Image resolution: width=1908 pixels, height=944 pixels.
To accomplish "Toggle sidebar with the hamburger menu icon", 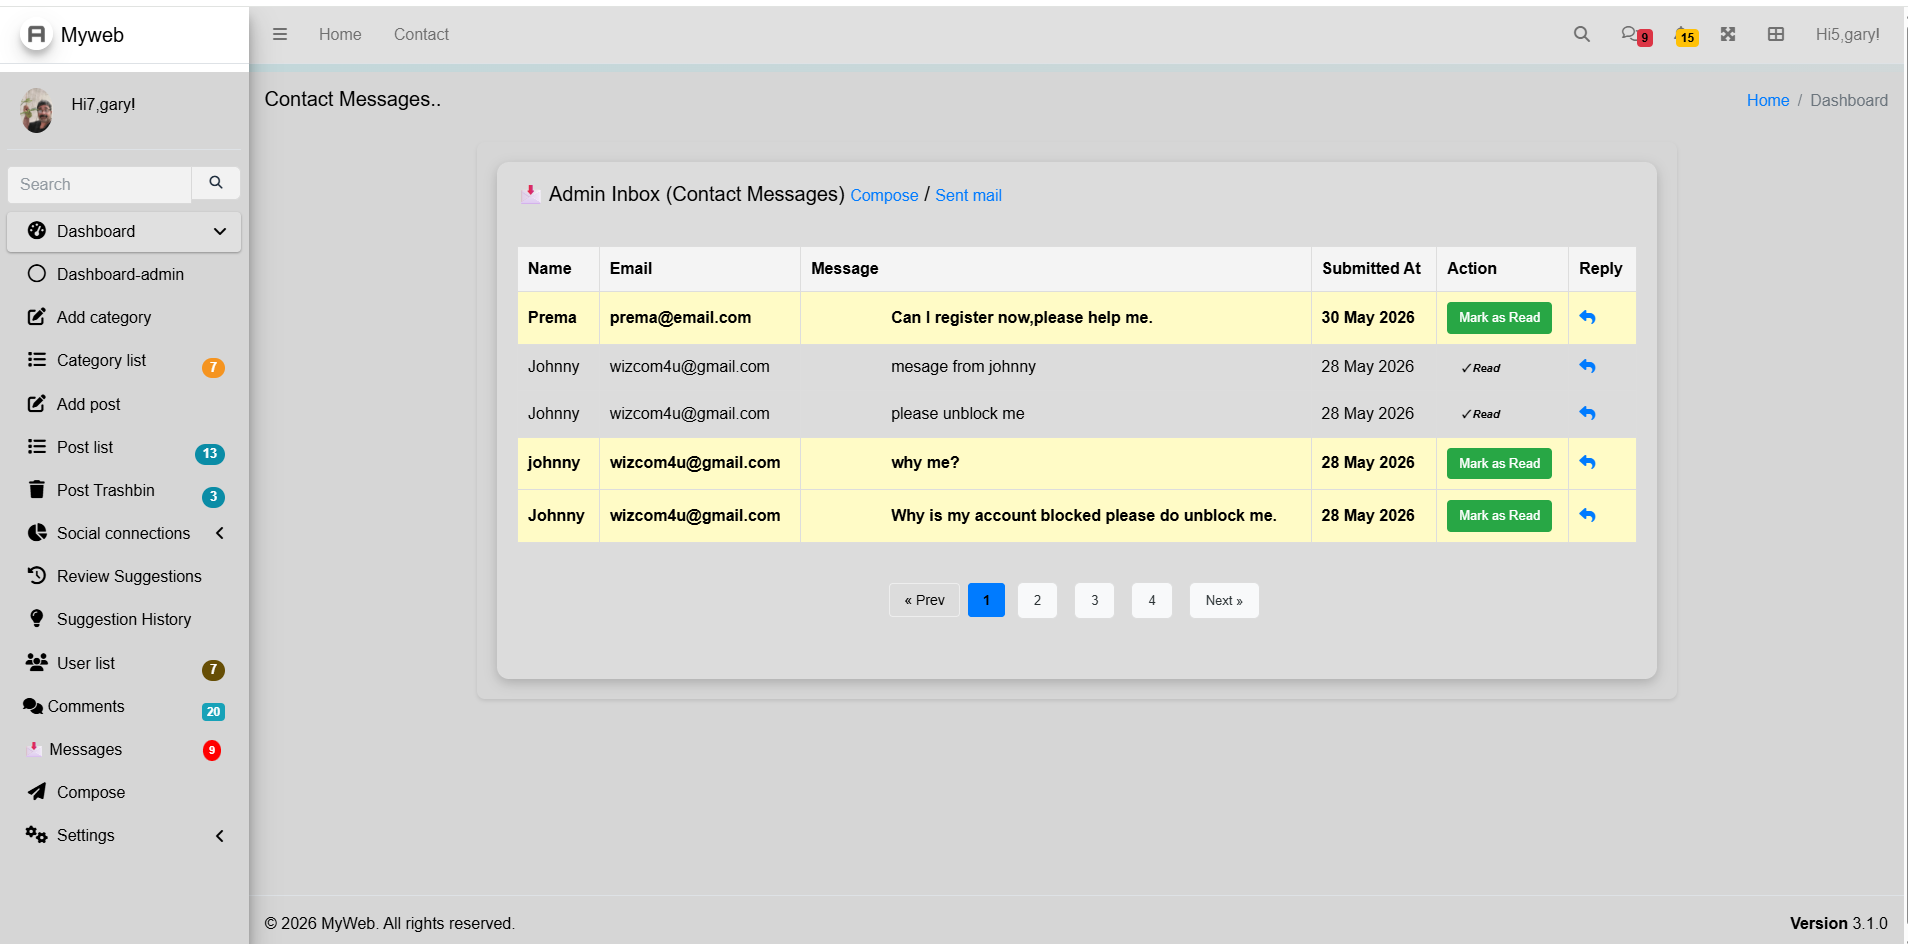I will (x=280, y=34).
